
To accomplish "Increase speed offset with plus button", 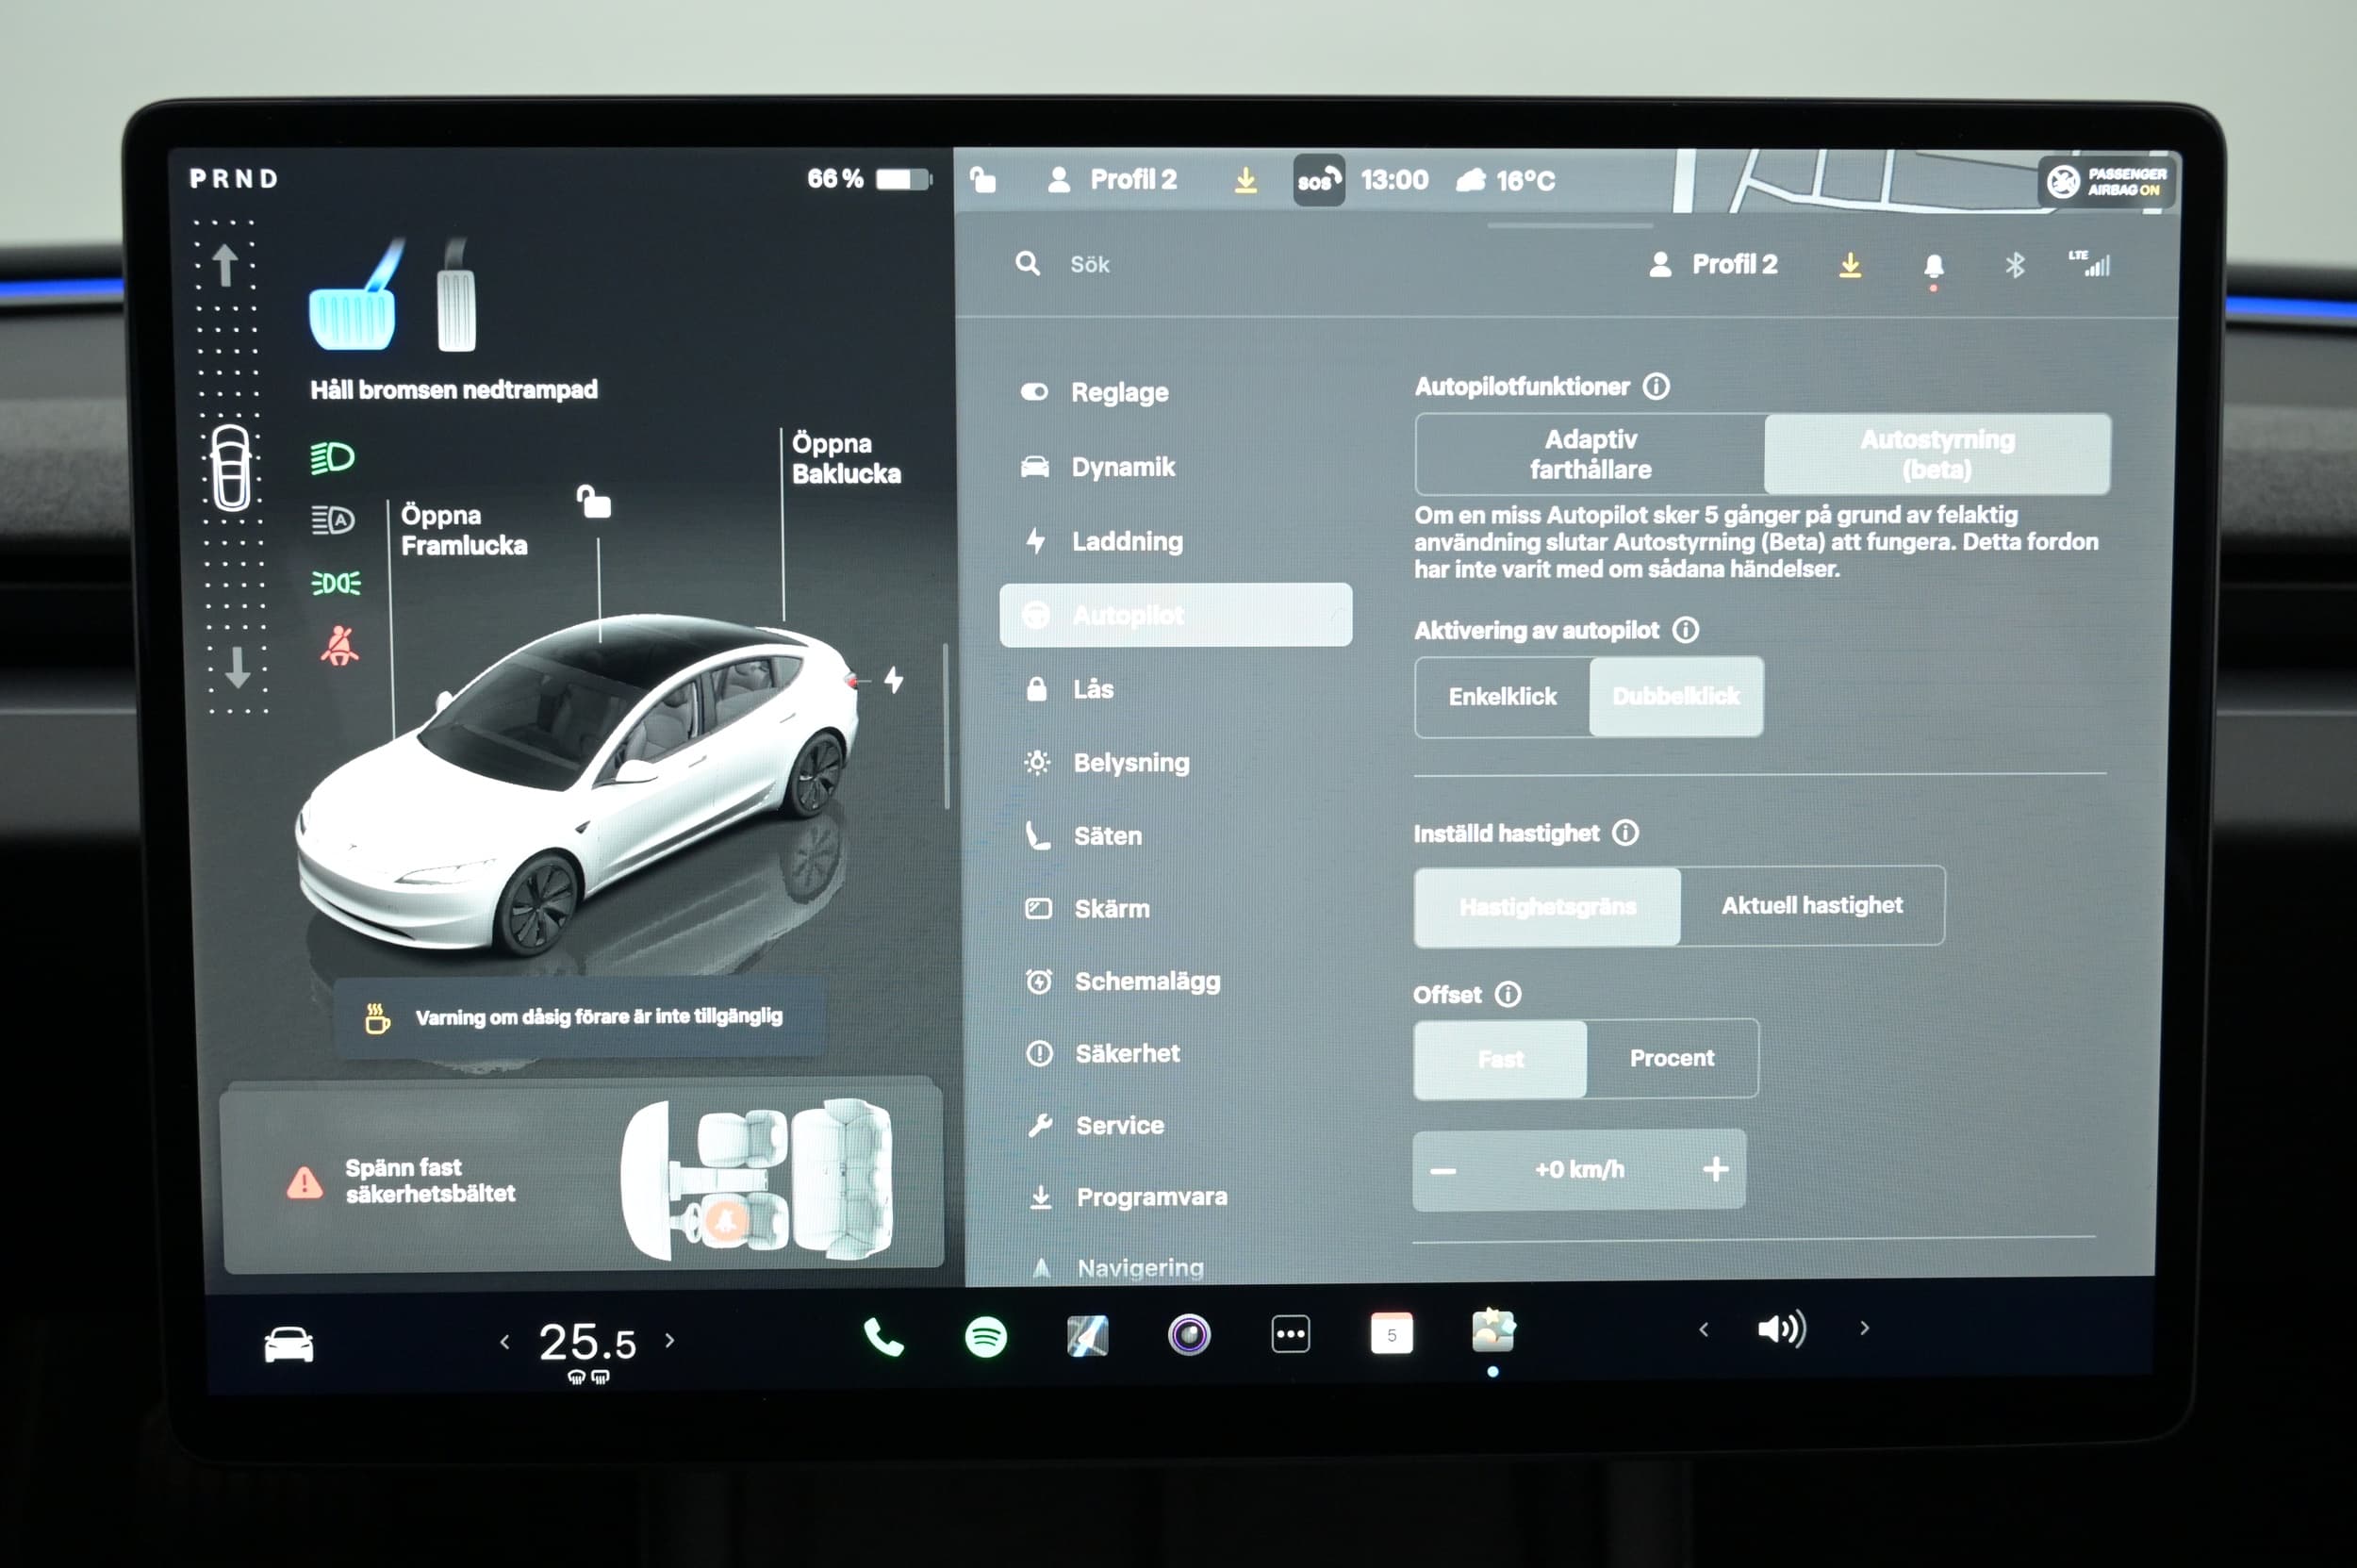I will (x=1715, y=1169).
